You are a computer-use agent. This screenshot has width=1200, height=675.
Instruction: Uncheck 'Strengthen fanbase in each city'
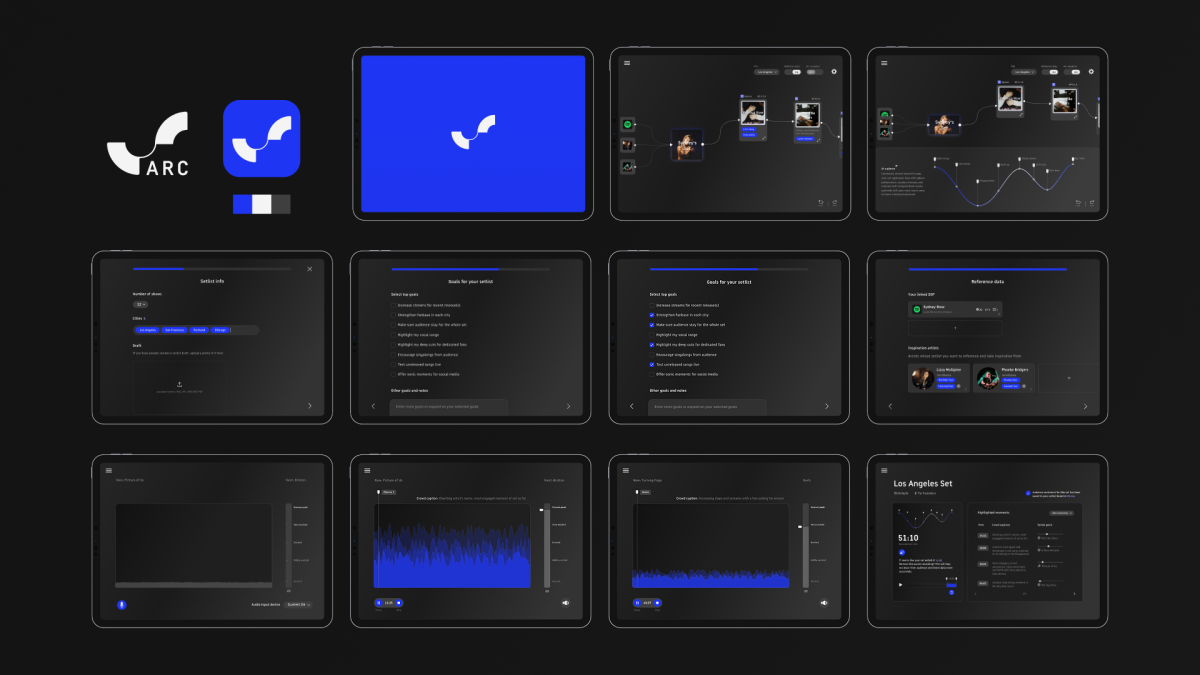652,315
